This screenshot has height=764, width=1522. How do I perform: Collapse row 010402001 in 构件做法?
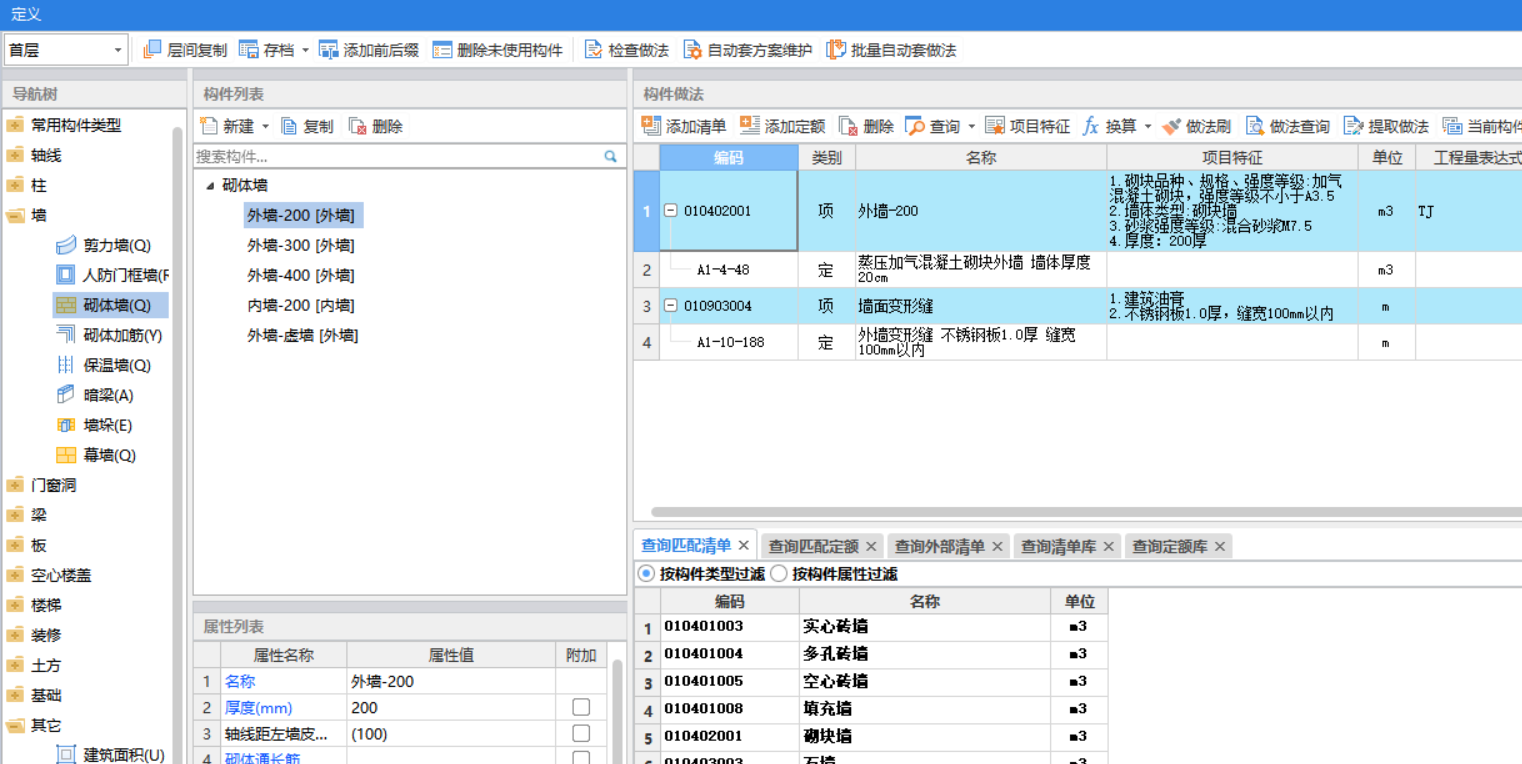pos(671,211)
